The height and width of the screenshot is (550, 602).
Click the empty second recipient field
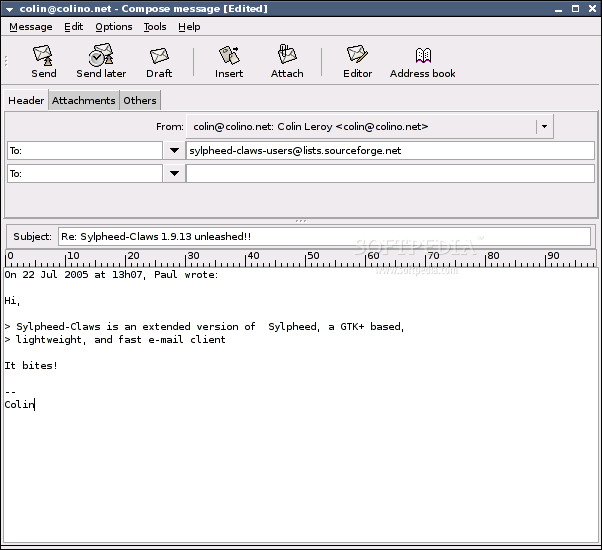(x=390, y=173)
